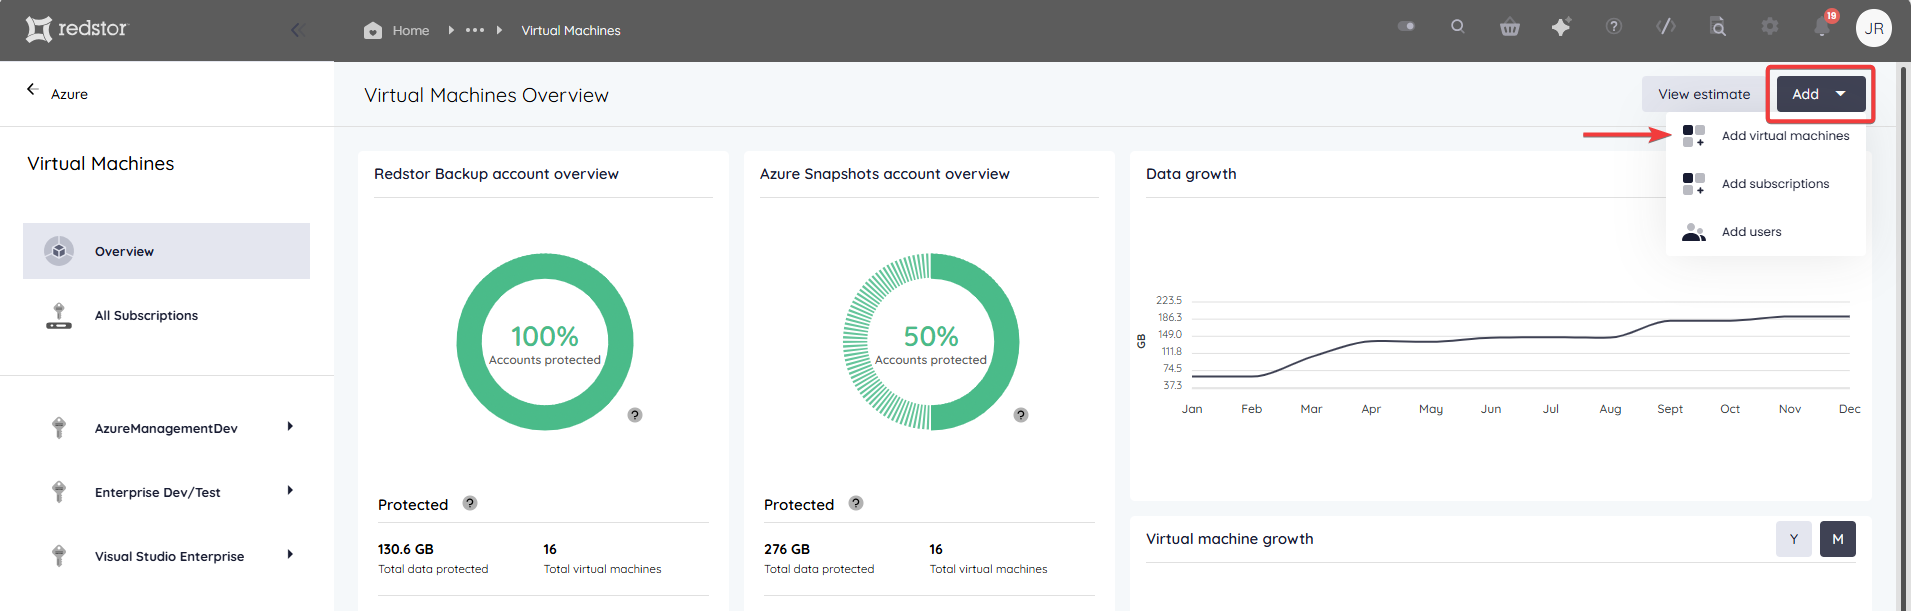Screen dimensions: 1911x611
Task: Click Redstor Backup account overview heading
Action: point(496,174)
